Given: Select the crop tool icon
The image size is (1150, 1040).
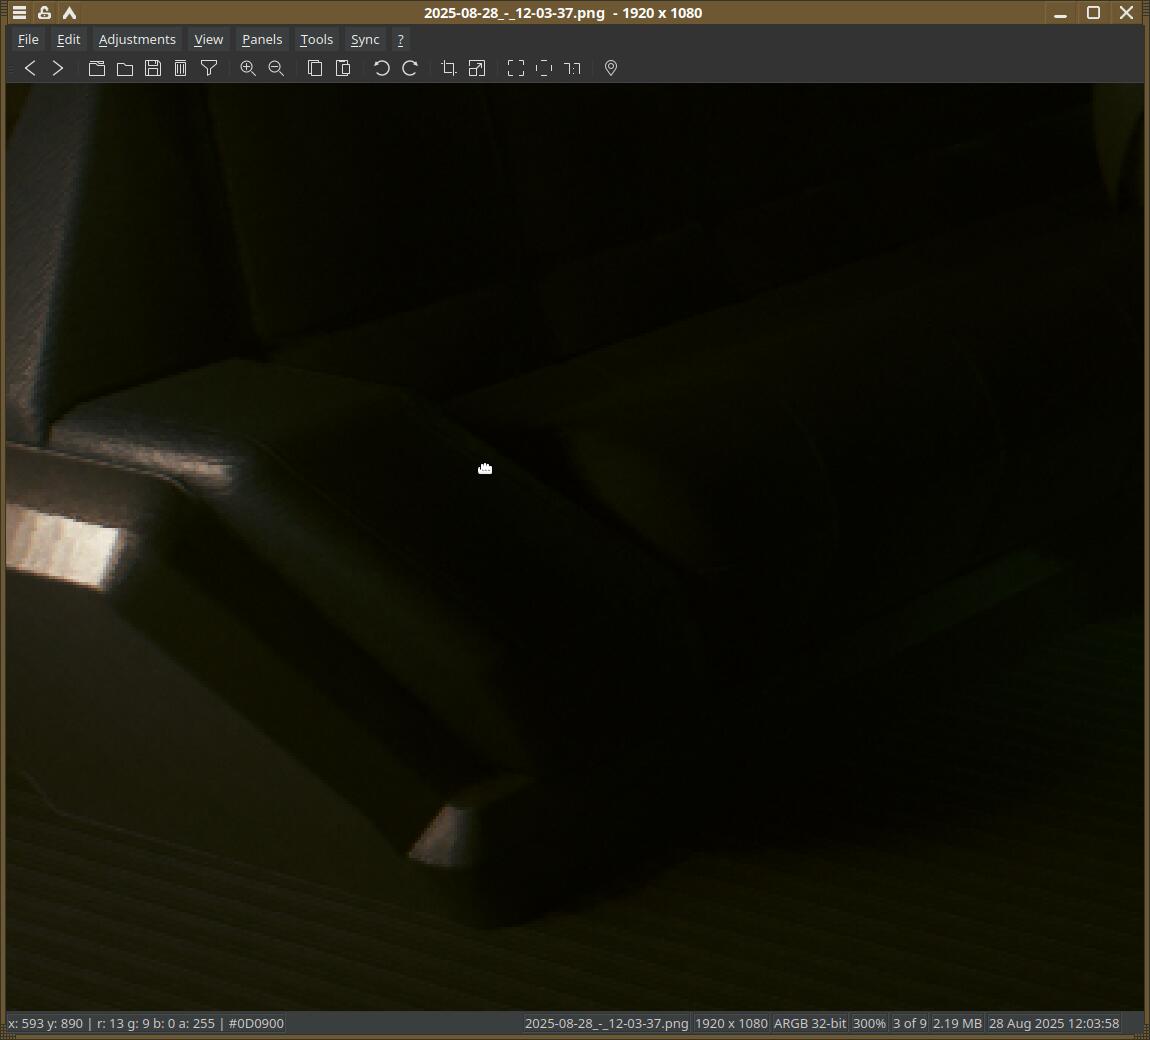Looking at the screenshot, I should tap(449, 68).
